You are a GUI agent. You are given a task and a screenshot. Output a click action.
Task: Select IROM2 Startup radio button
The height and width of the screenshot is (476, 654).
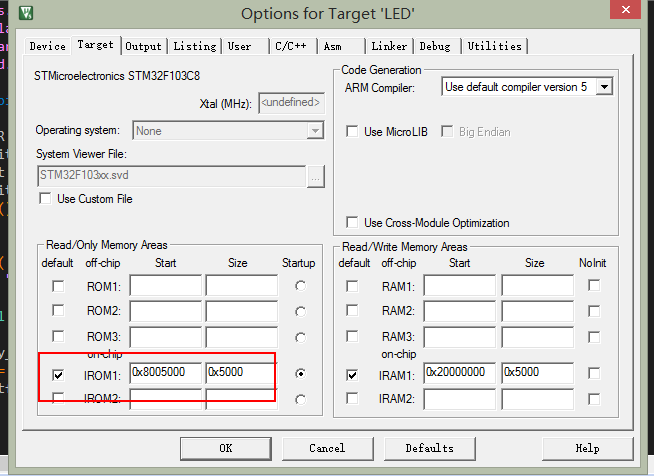[300, 400]
